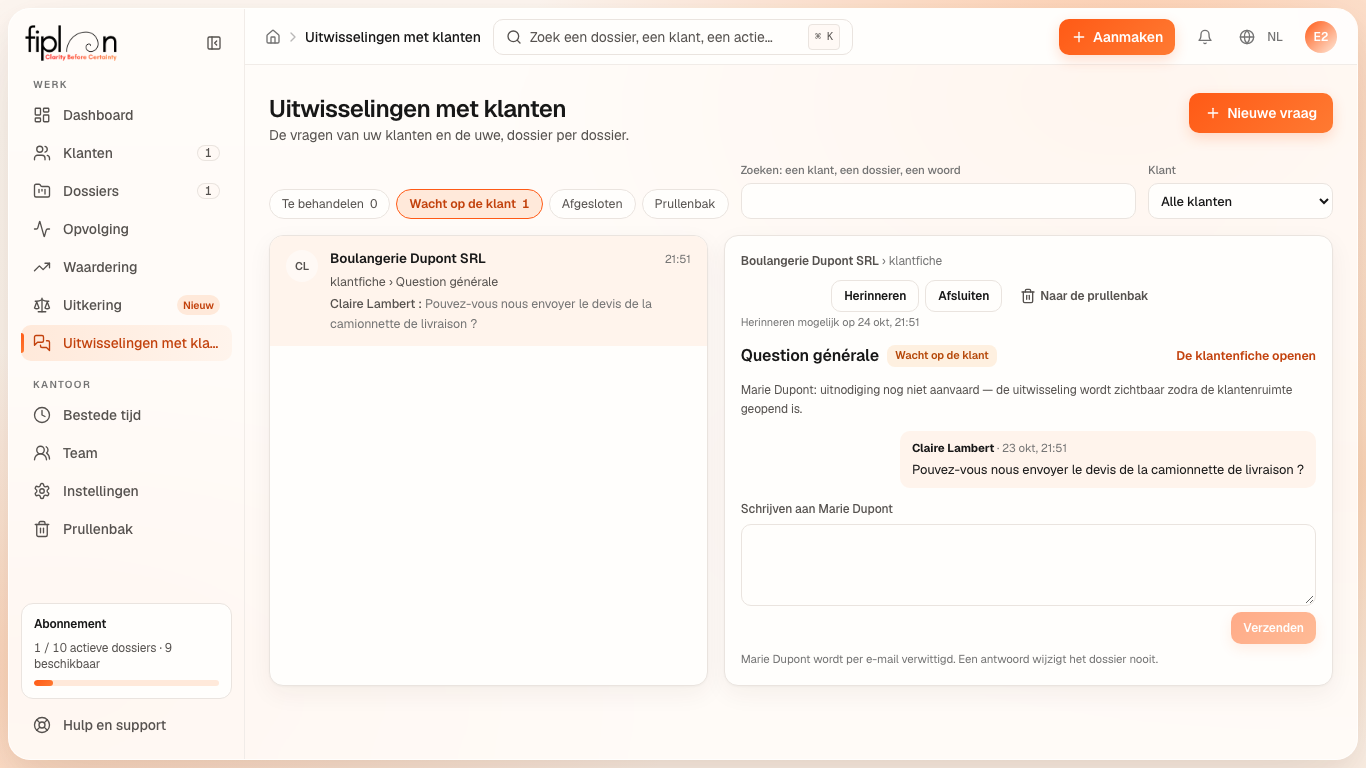Click the Uitwisselingen met klanten breadcrumb text

pos(393,37)
